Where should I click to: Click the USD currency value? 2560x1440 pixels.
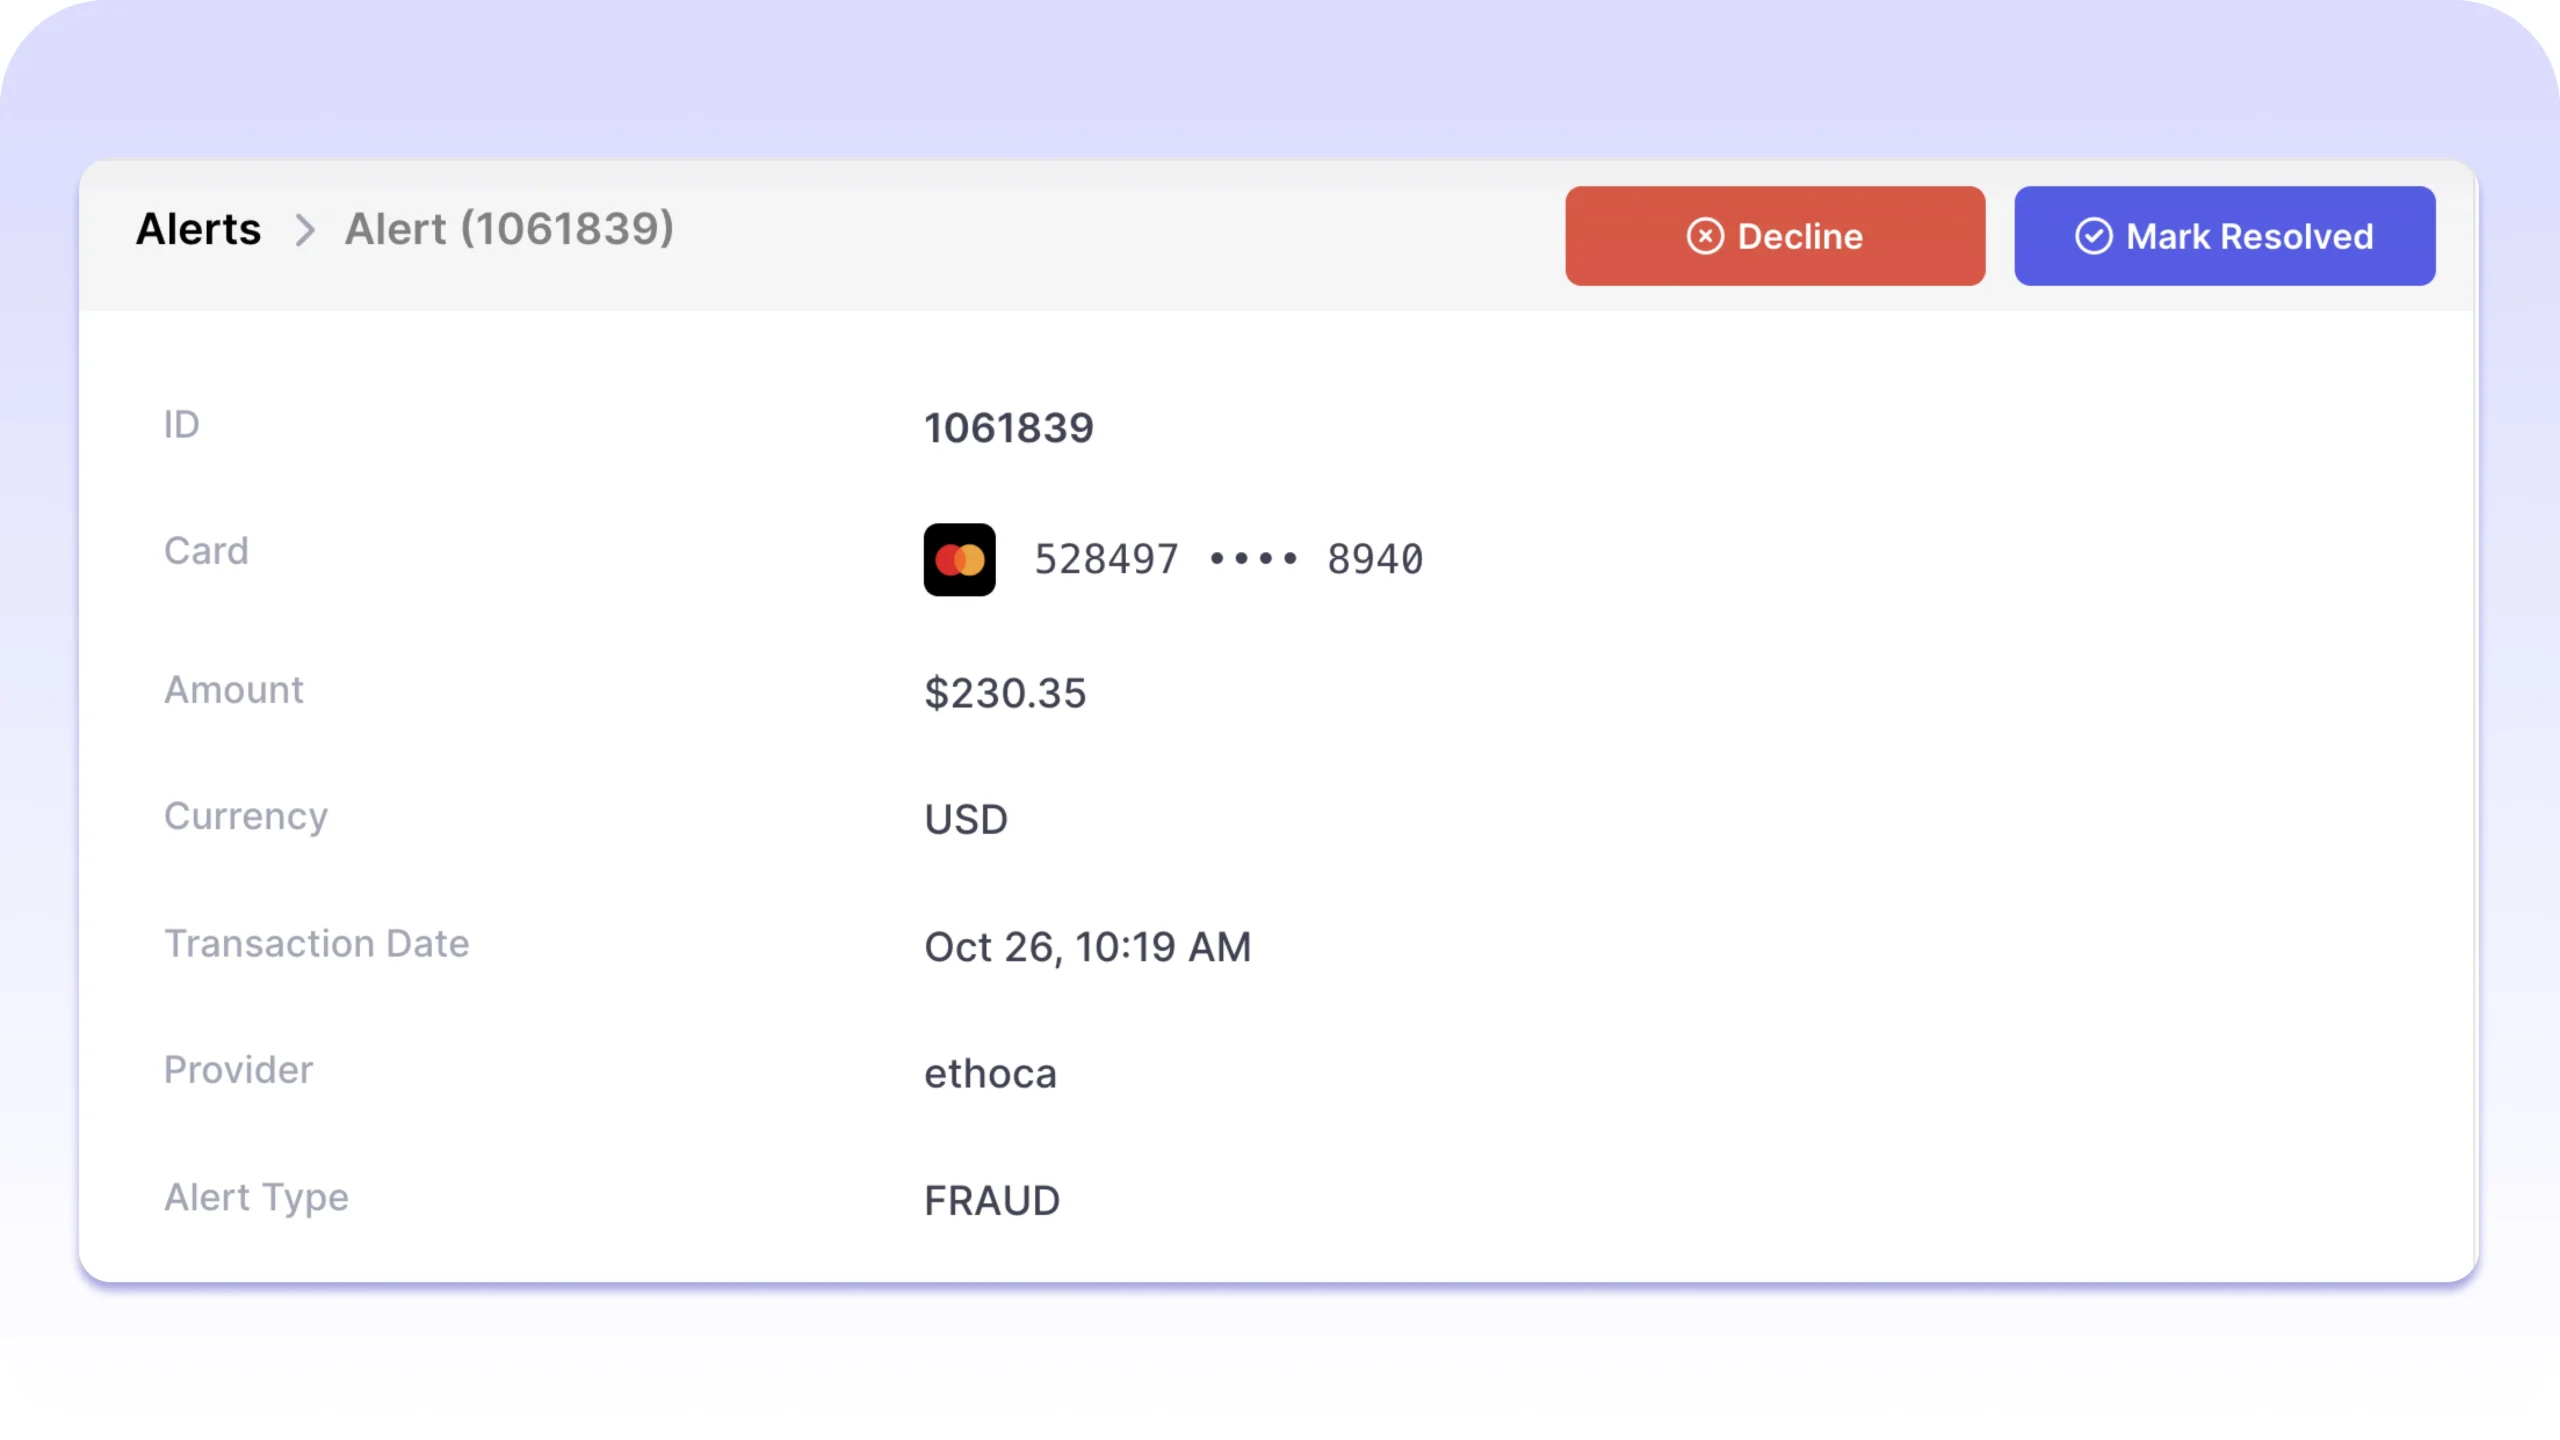tap(966, 820)
